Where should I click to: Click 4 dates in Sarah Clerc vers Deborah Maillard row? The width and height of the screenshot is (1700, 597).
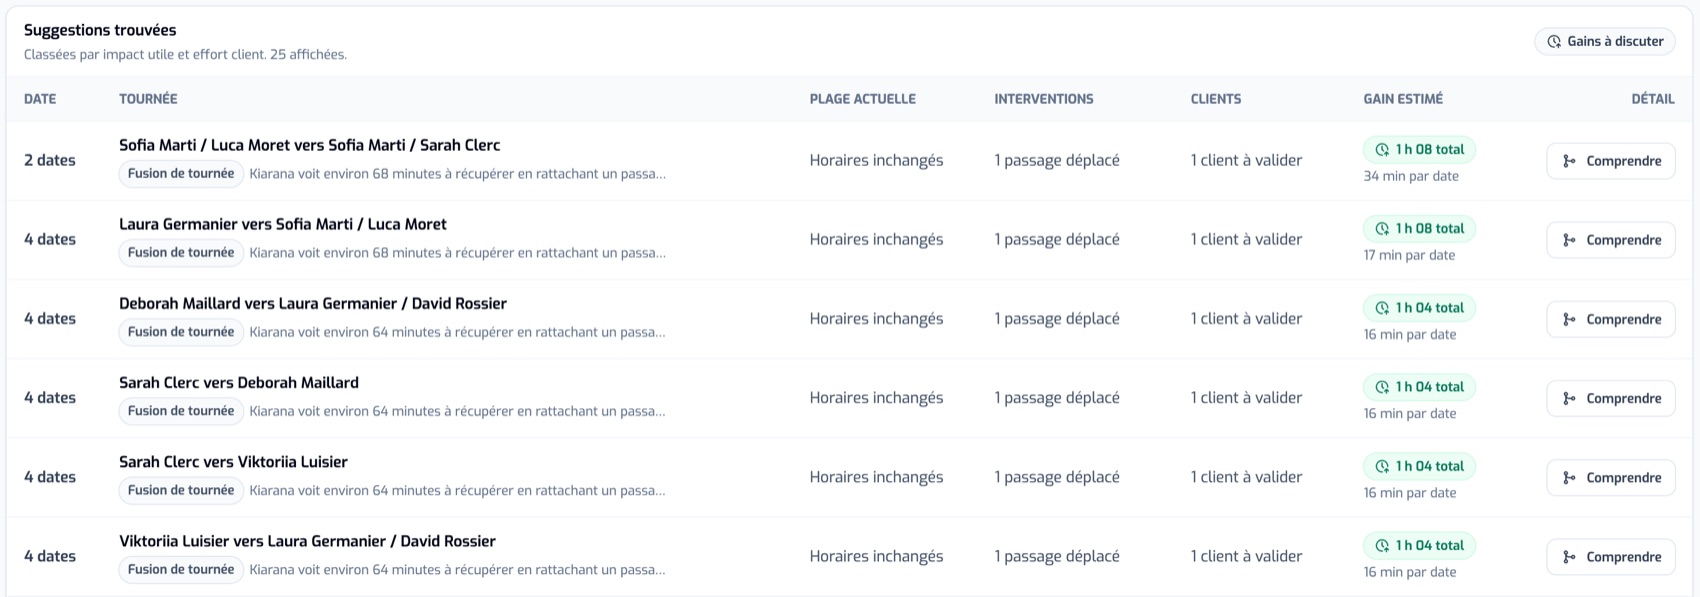coord(50,397)
